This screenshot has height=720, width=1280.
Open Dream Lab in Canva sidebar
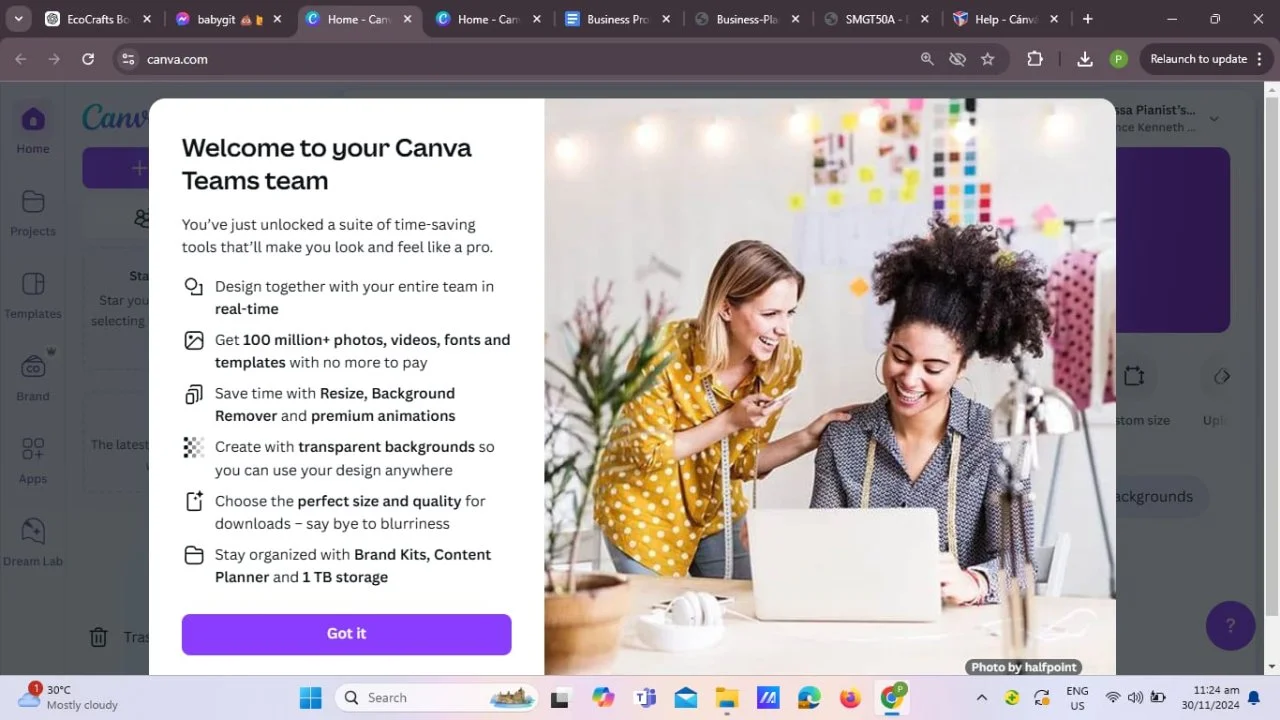point(33,543)
